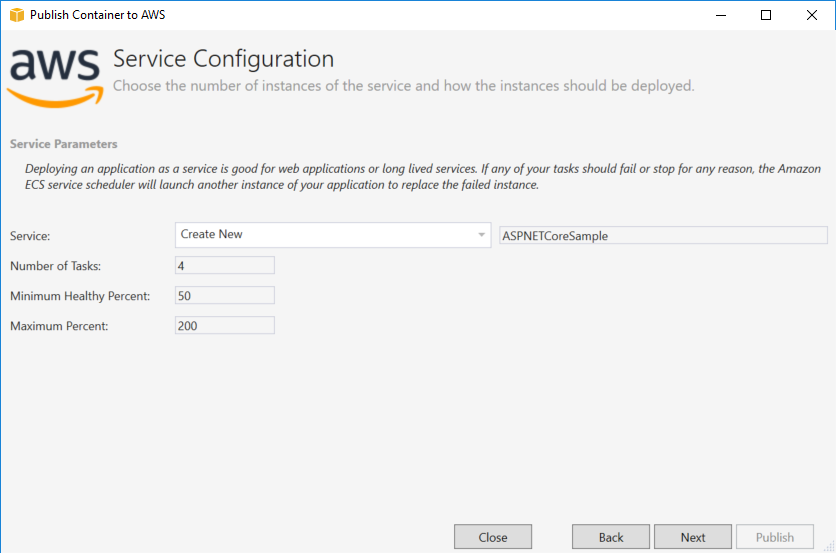Click the greyed-out Publish button
Viewport: 836px width, 553px height.
pos(775,537)
